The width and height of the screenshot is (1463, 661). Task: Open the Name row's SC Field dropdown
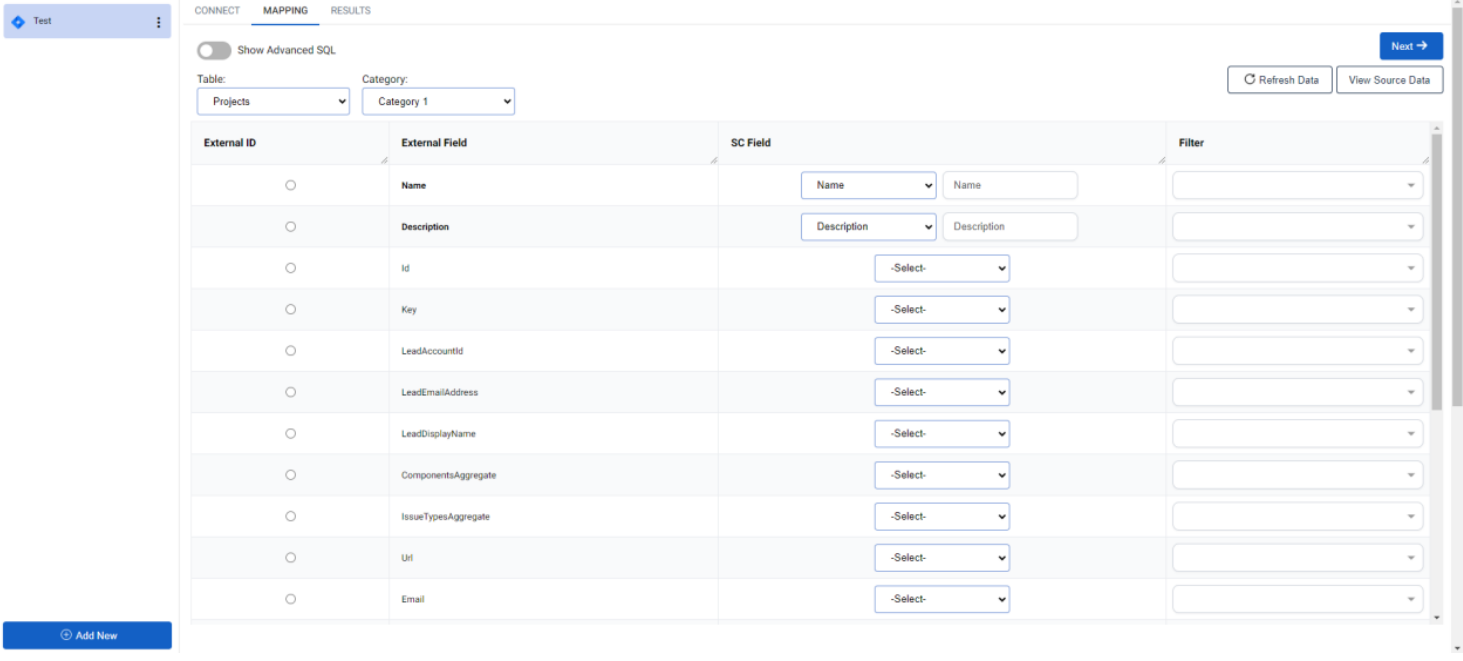[868, 184]
